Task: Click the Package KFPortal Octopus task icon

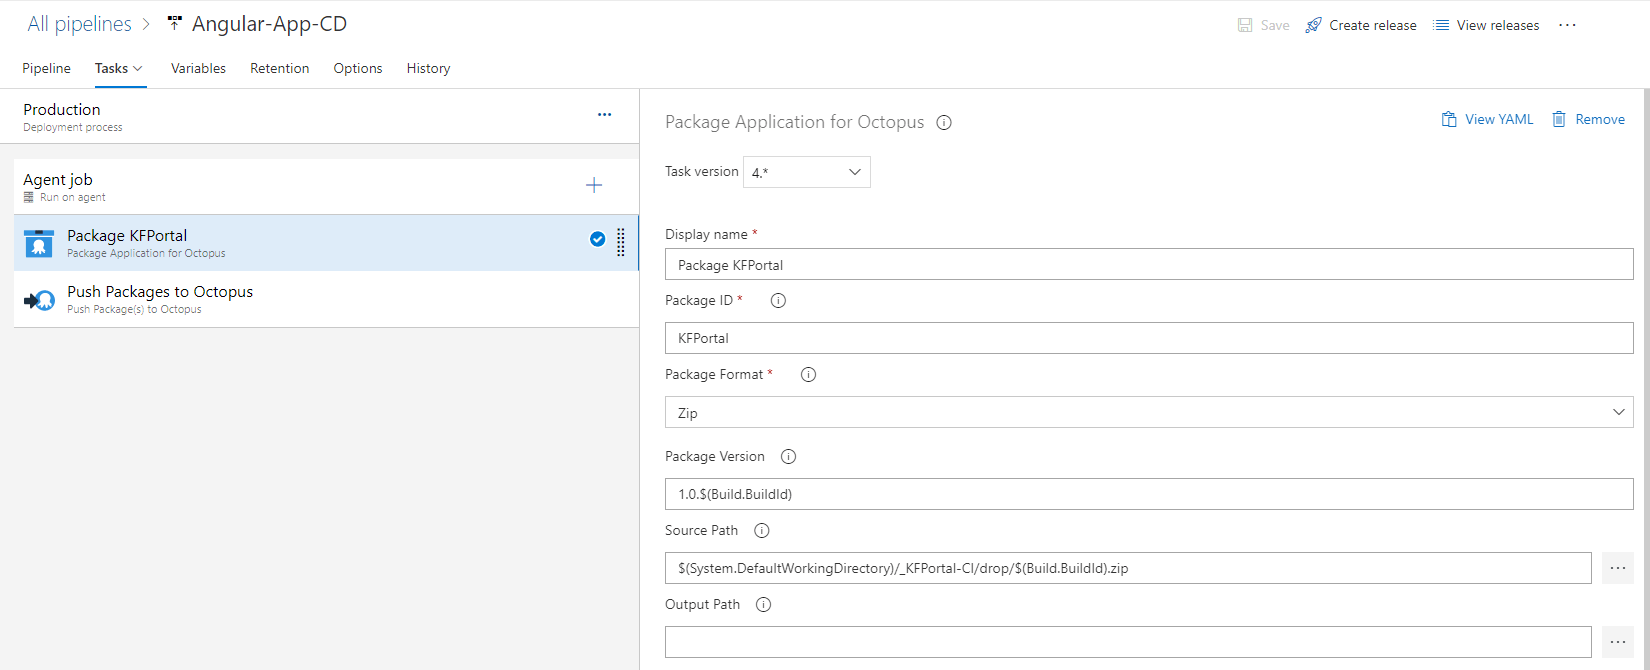Action: 39,243
